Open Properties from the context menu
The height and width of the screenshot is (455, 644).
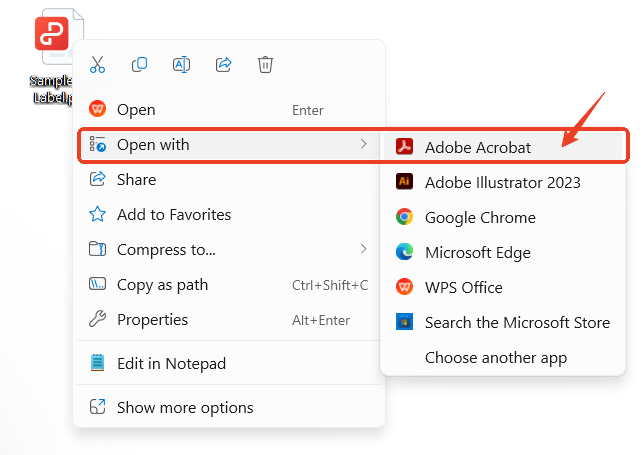pos(229,319)
